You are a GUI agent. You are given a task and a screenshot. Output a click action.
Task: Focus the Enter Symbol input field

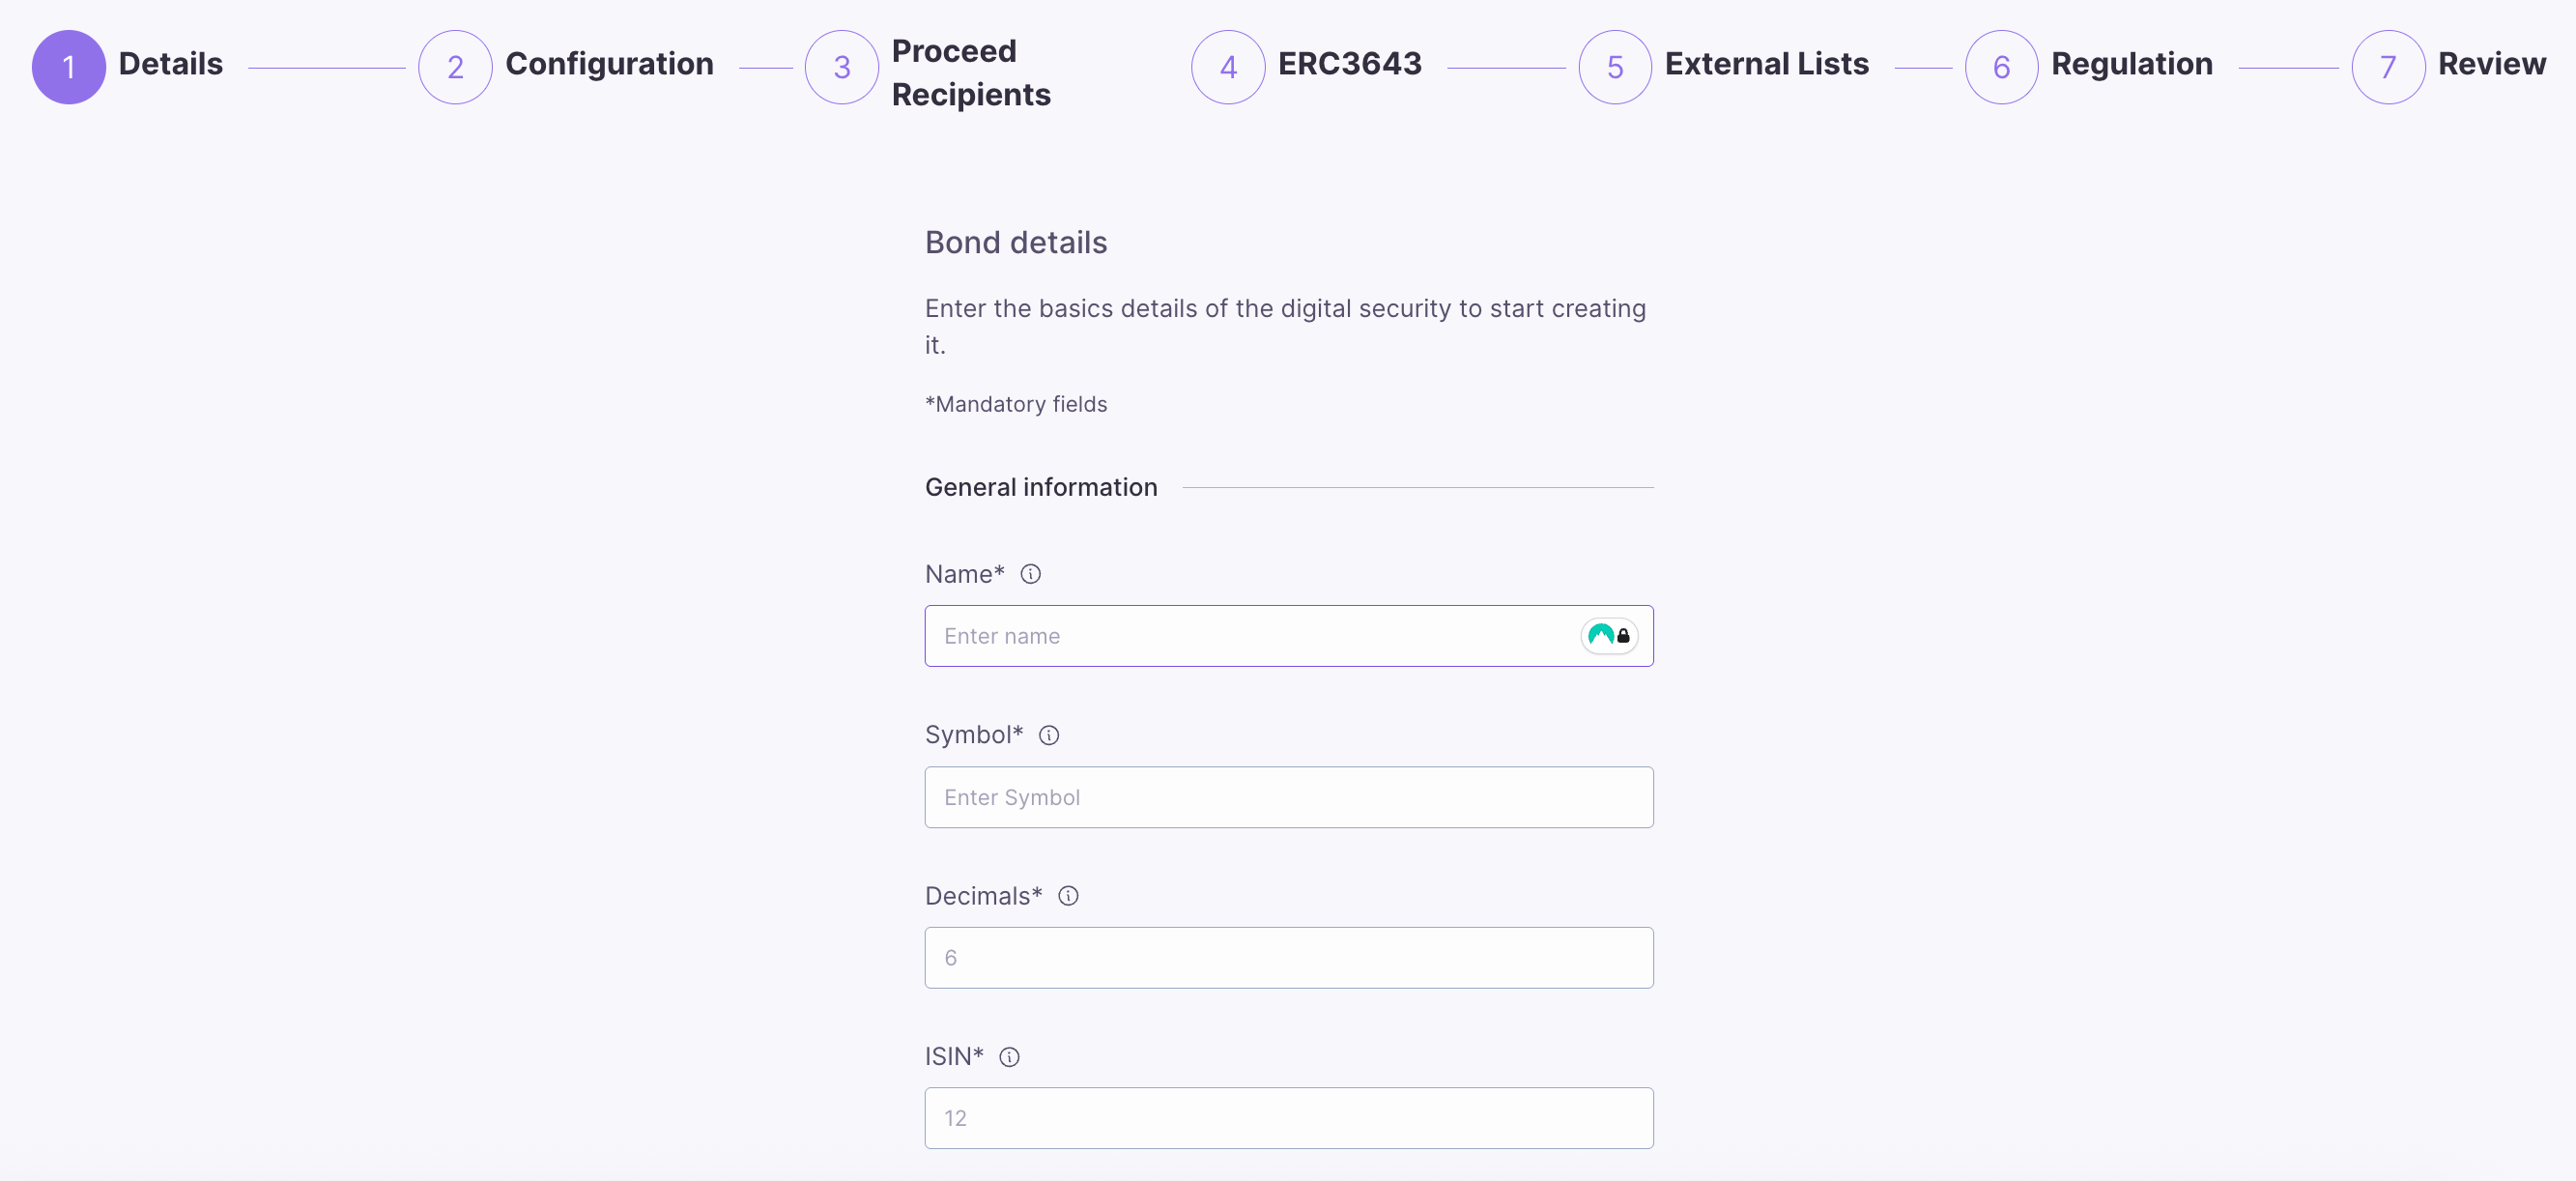click(1288, 797)
